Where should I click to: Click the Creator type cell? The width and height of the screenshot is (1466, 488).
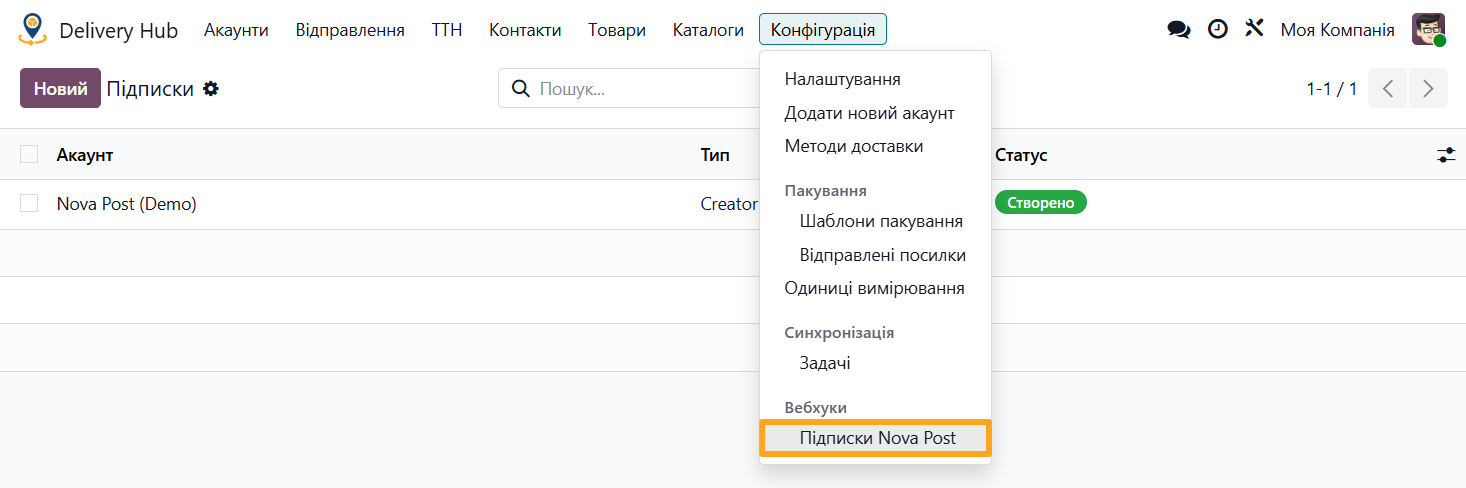pos(729,204)
